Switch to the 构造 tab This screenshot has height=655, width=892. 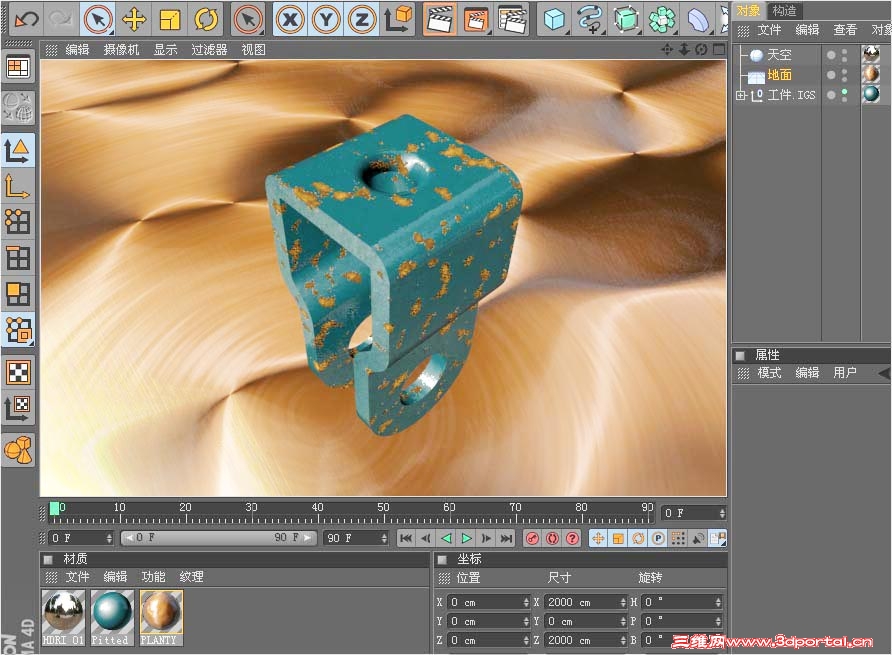(784, 11)
